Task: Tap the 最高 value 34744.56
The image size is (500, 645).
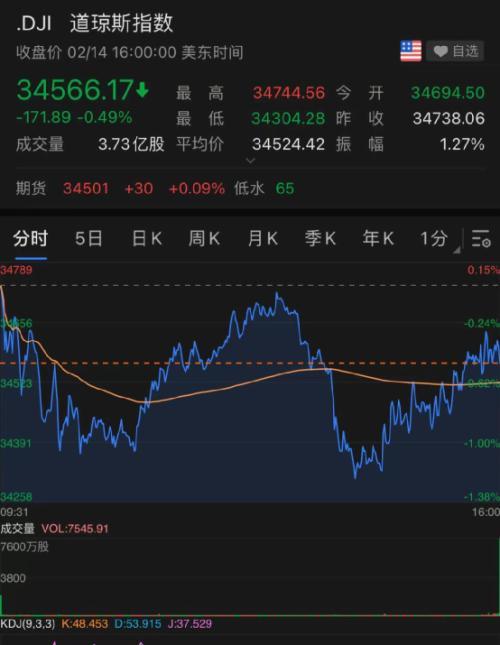Action: (289, 93)
